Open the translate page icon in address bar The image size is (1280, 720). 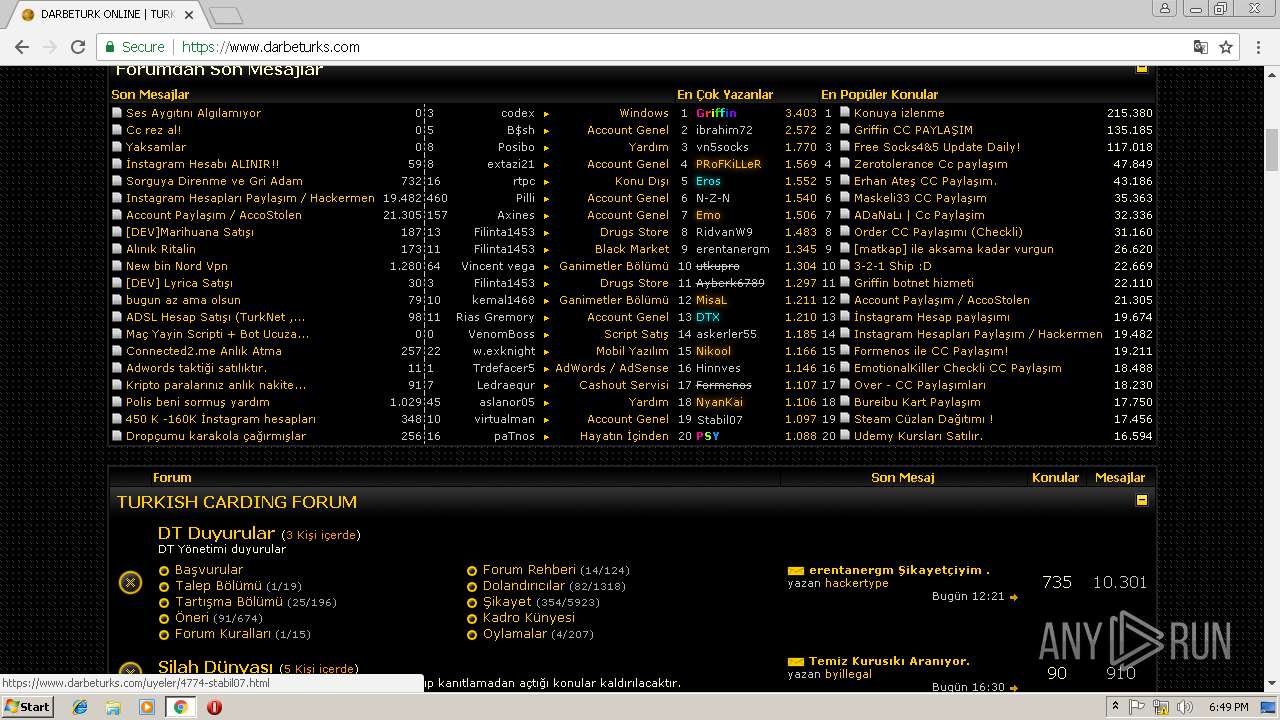pos(1200,47)
